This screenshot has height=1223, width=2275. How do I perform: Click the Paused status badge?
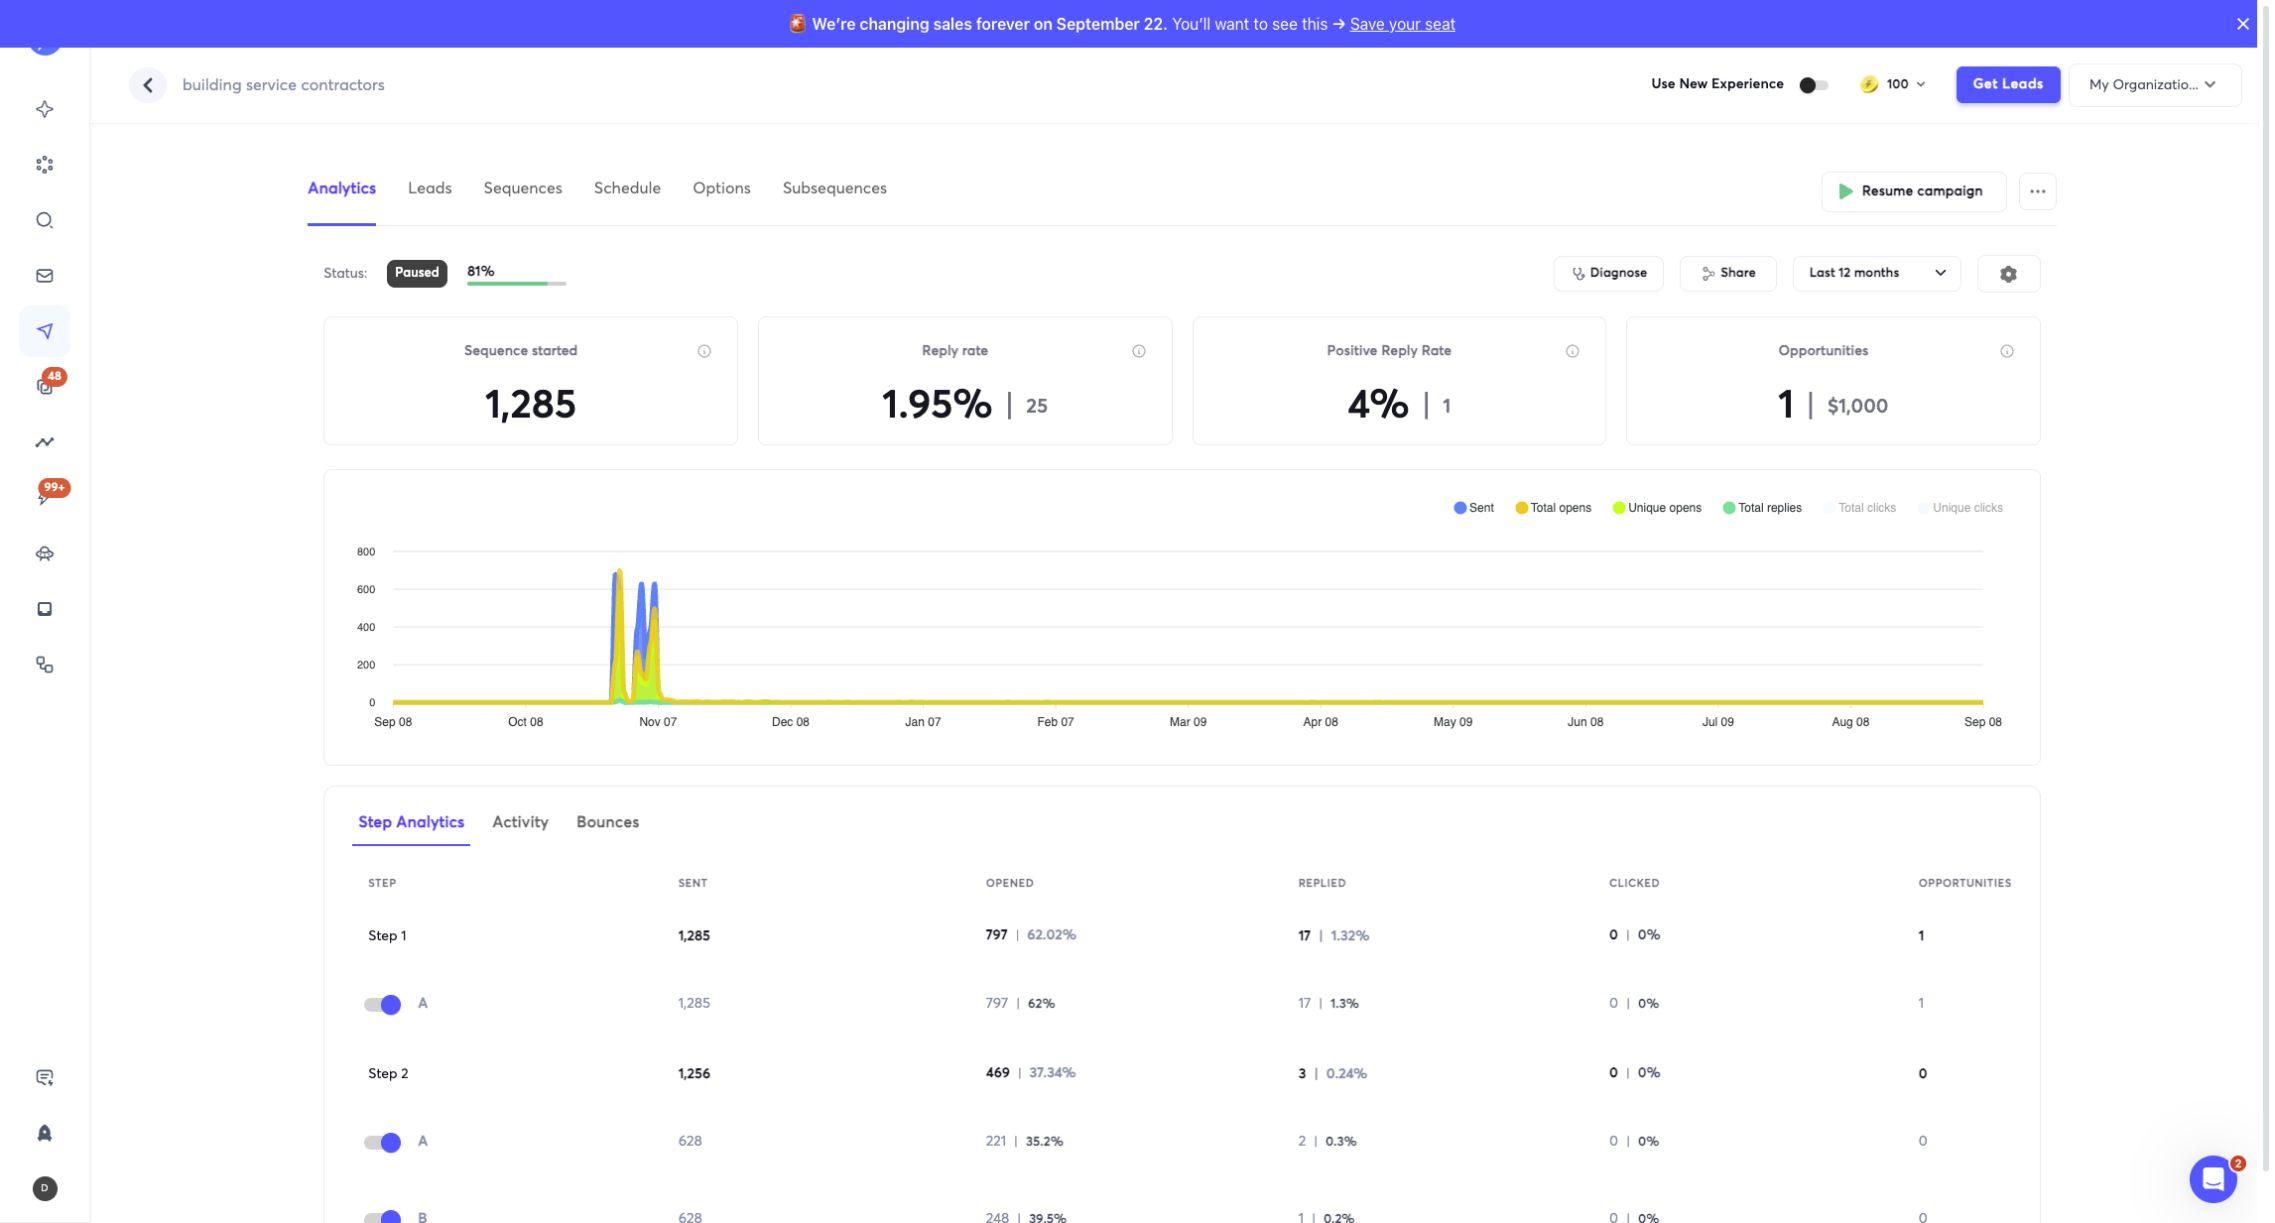click(x=416, y=273)
